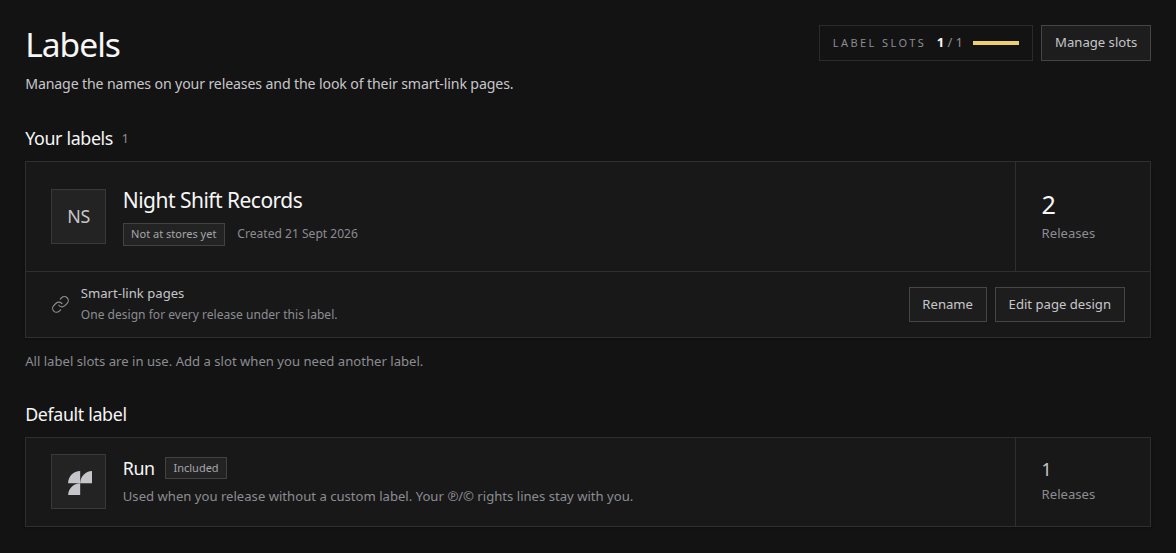Viewport: 1176px width, 553px height.
Task: Click the Included badge beside Run
Action: [x=196, y=468]
